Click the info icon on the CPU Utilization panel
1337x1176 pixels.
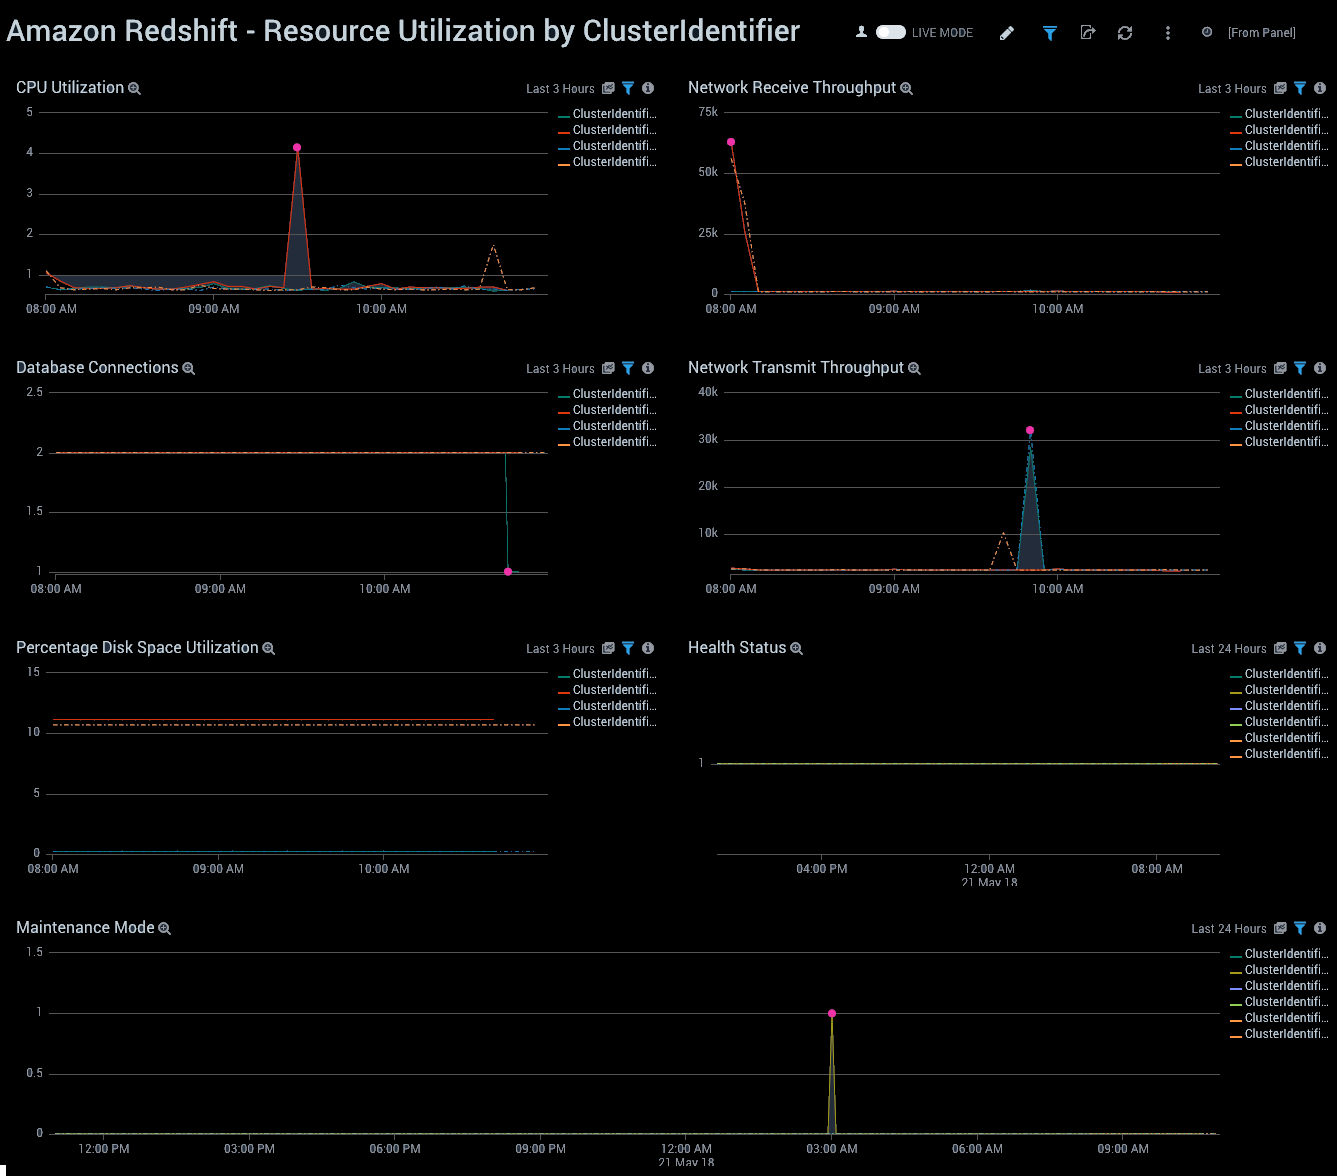tap(647, 88)
